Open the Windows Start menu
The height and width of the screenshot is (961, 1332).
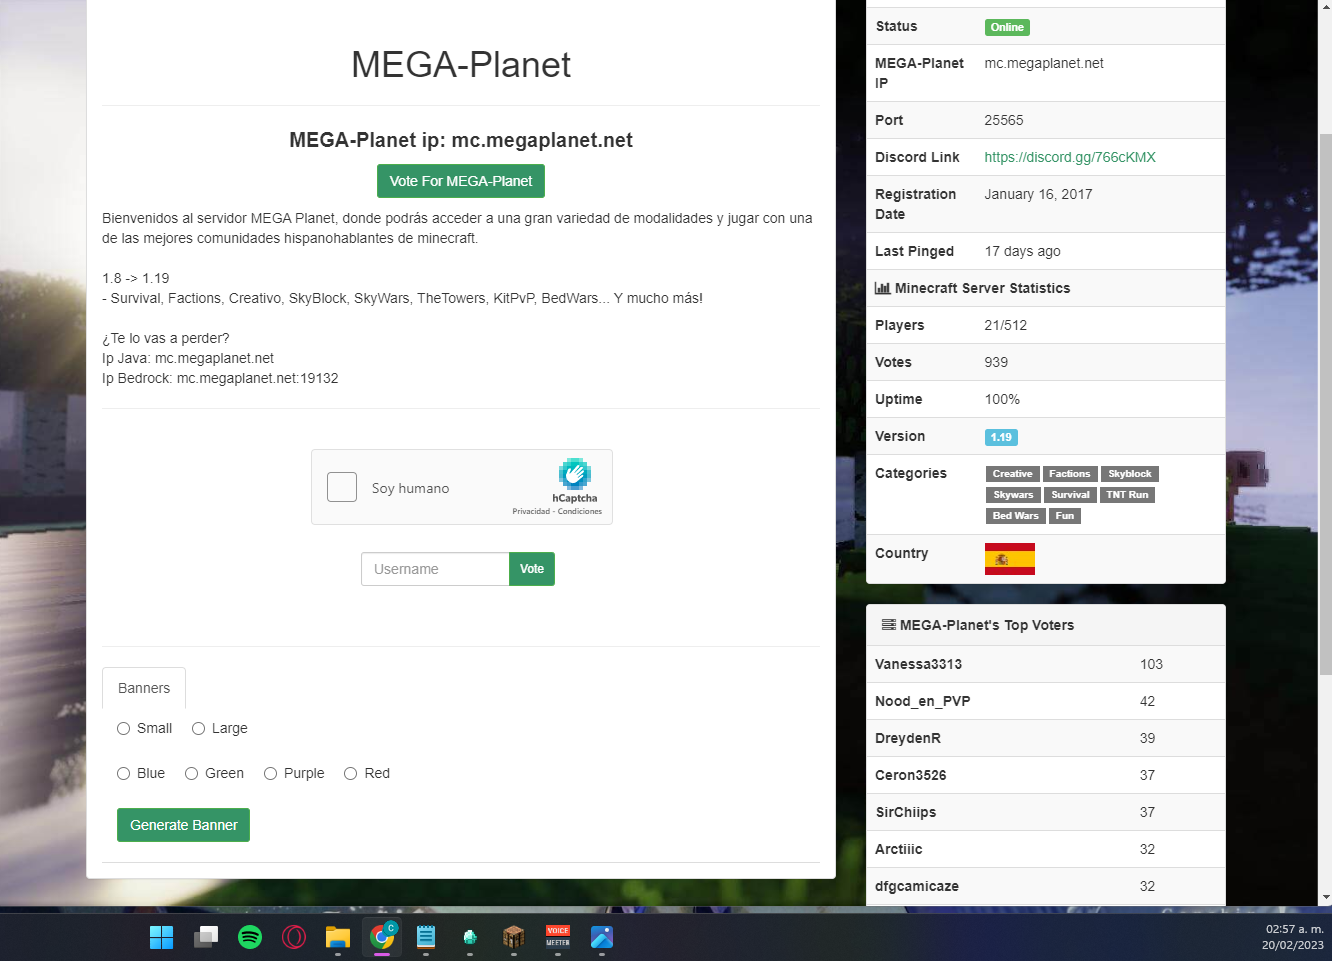click(x=161, y=937)
